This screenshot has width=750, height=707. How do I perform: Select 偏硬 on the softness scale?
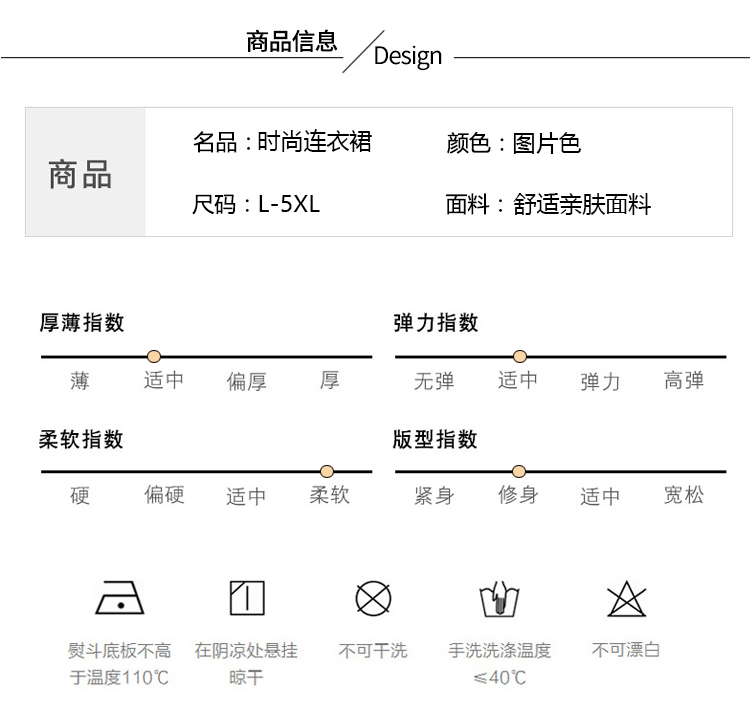pos(164,495)
